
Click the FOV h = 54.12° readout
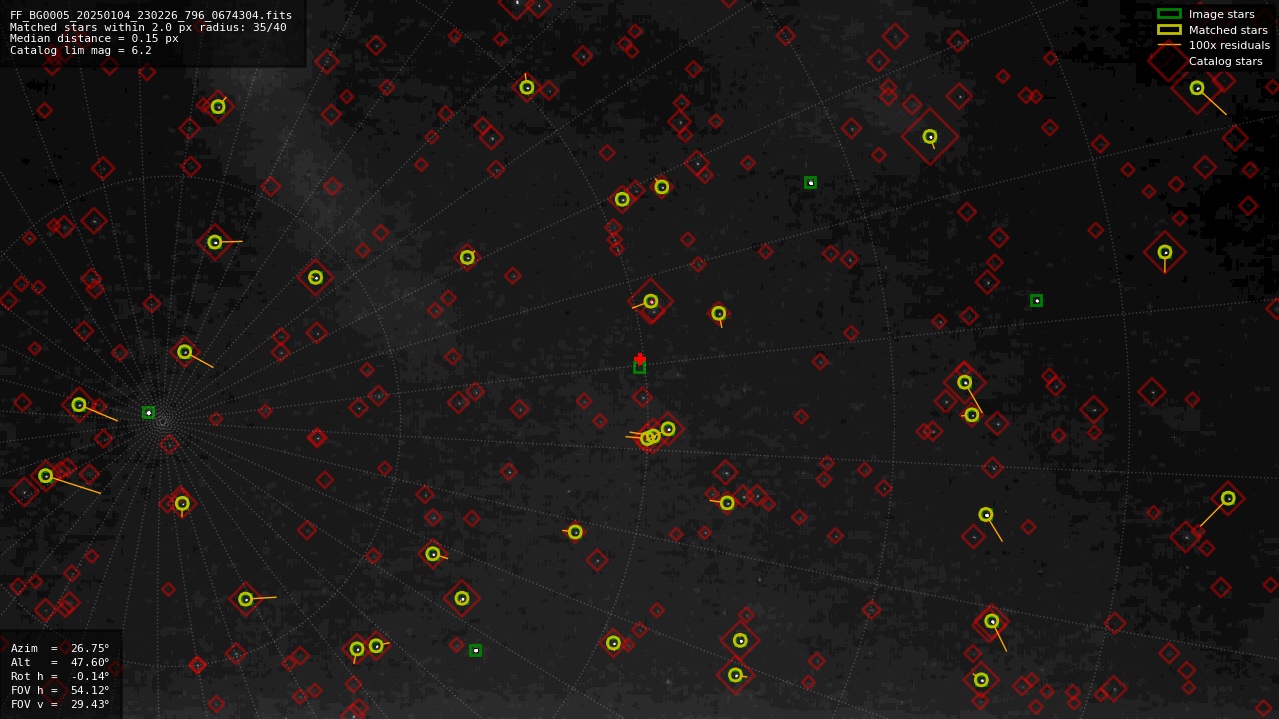click(x=60, y=690)
